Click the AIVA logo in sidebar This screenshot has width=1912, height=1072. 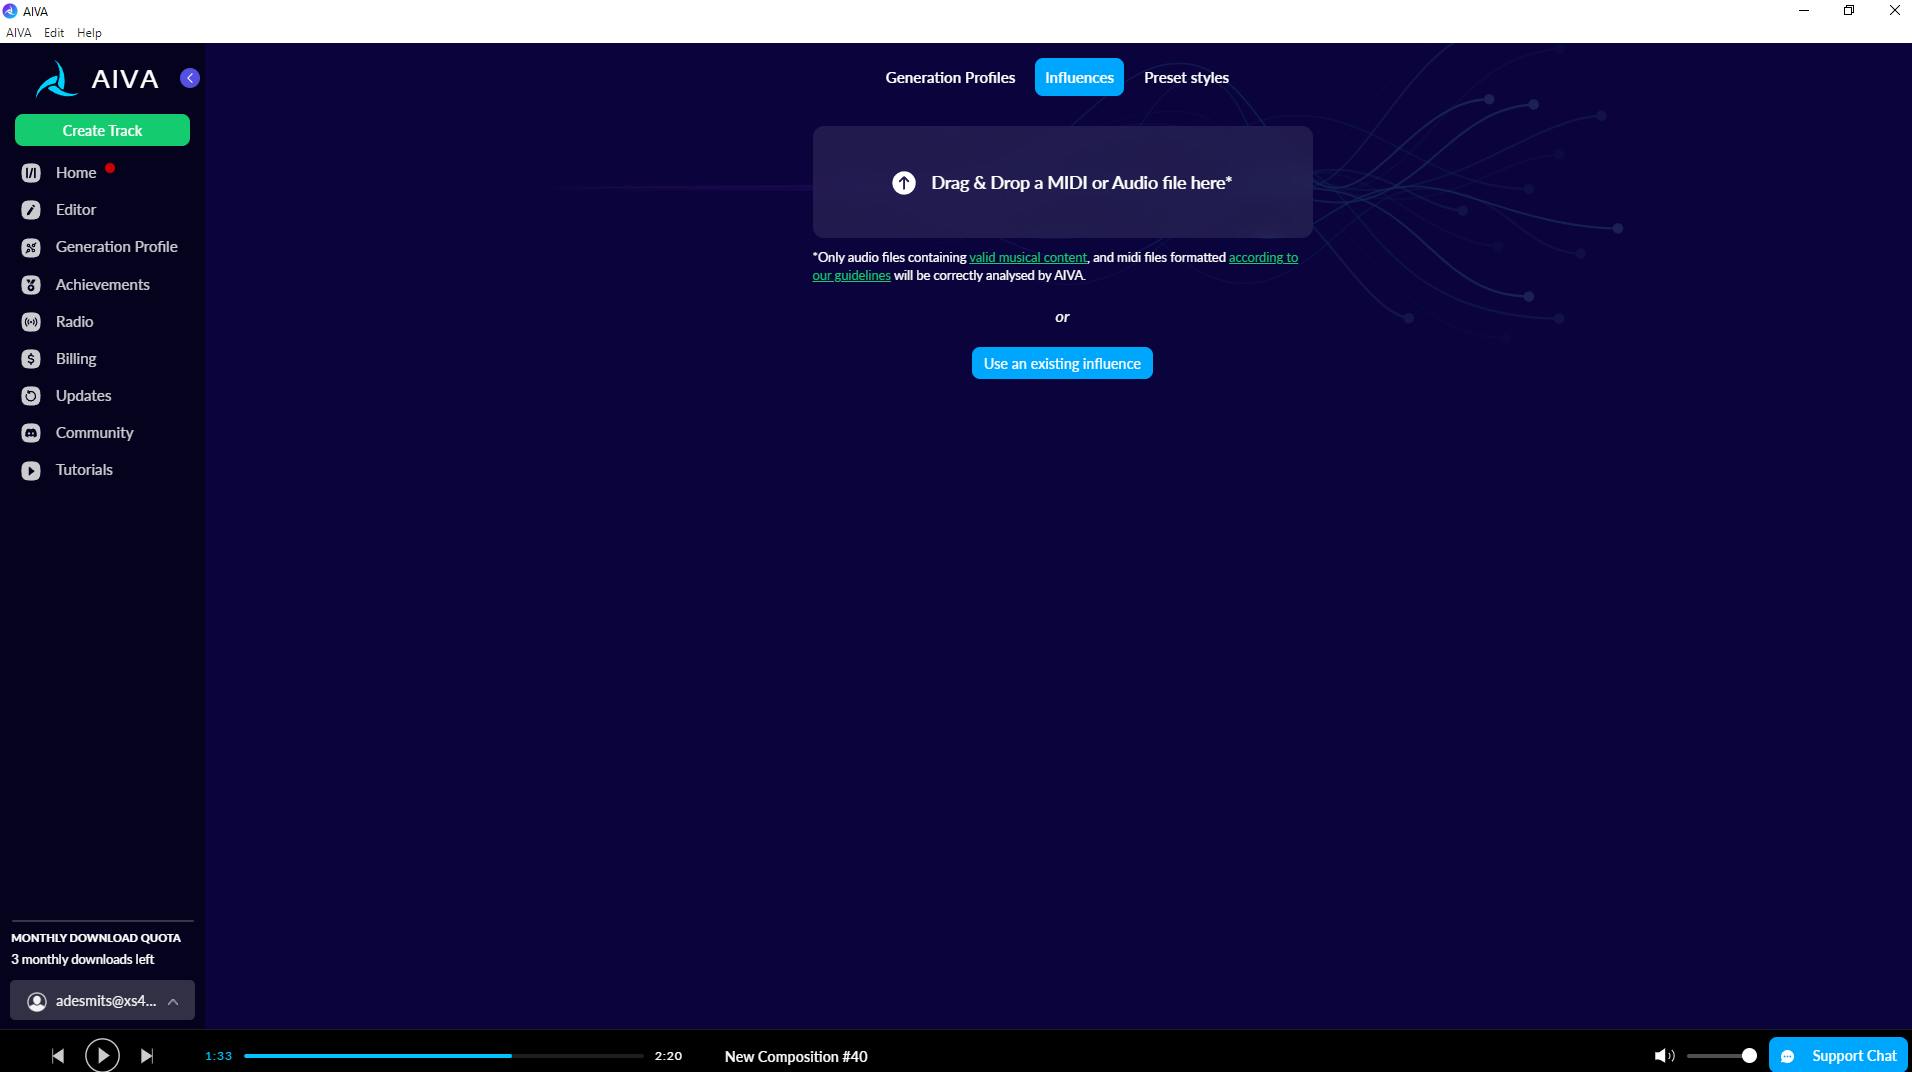click(96, 79)
